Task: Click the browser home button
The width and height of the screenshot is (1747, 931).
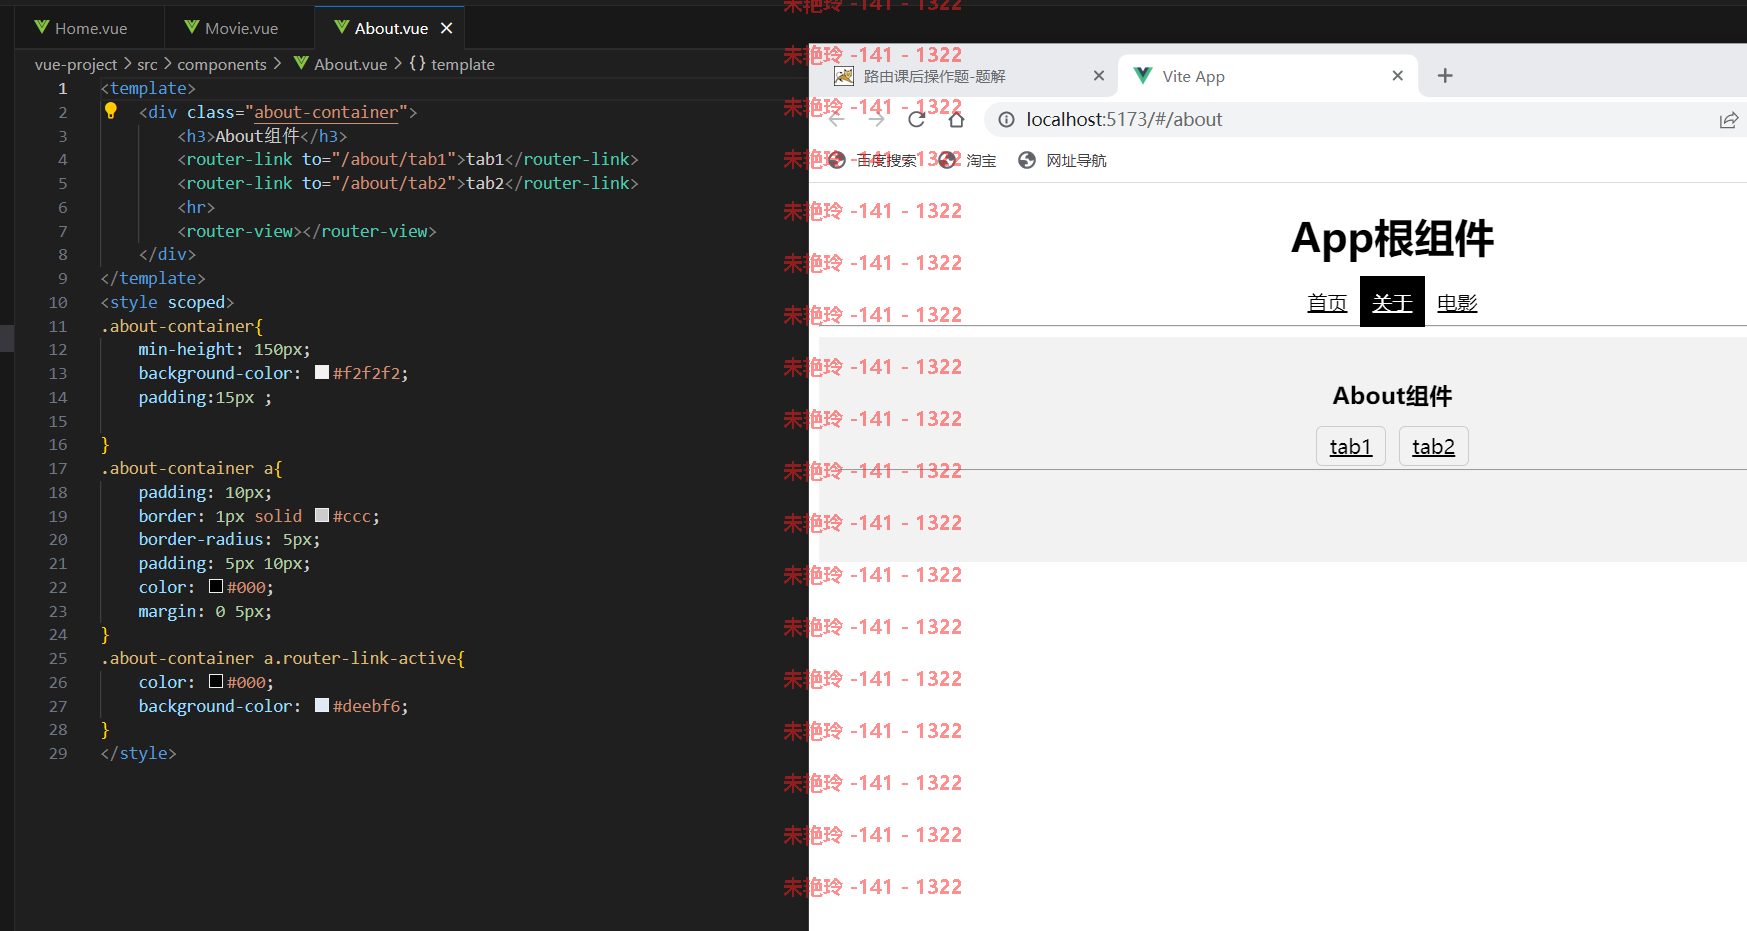Action: click(x=956, y=120)
